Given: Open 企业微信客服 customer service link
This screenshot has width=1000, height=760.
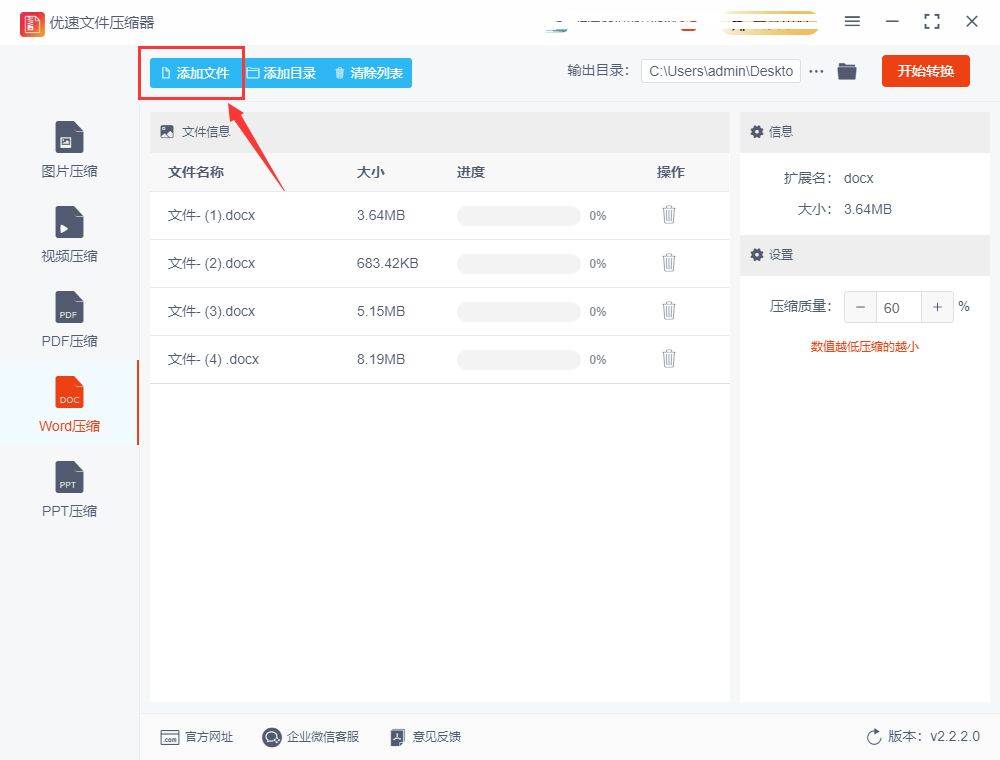Looking at the screenshot, I should 311,737.
